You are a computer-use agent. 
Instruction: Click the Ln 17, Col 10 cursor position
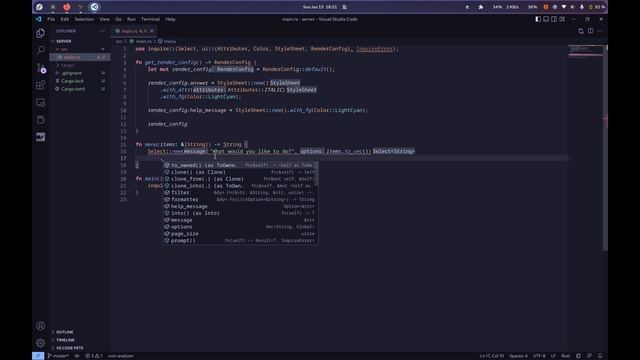[492, 356]
